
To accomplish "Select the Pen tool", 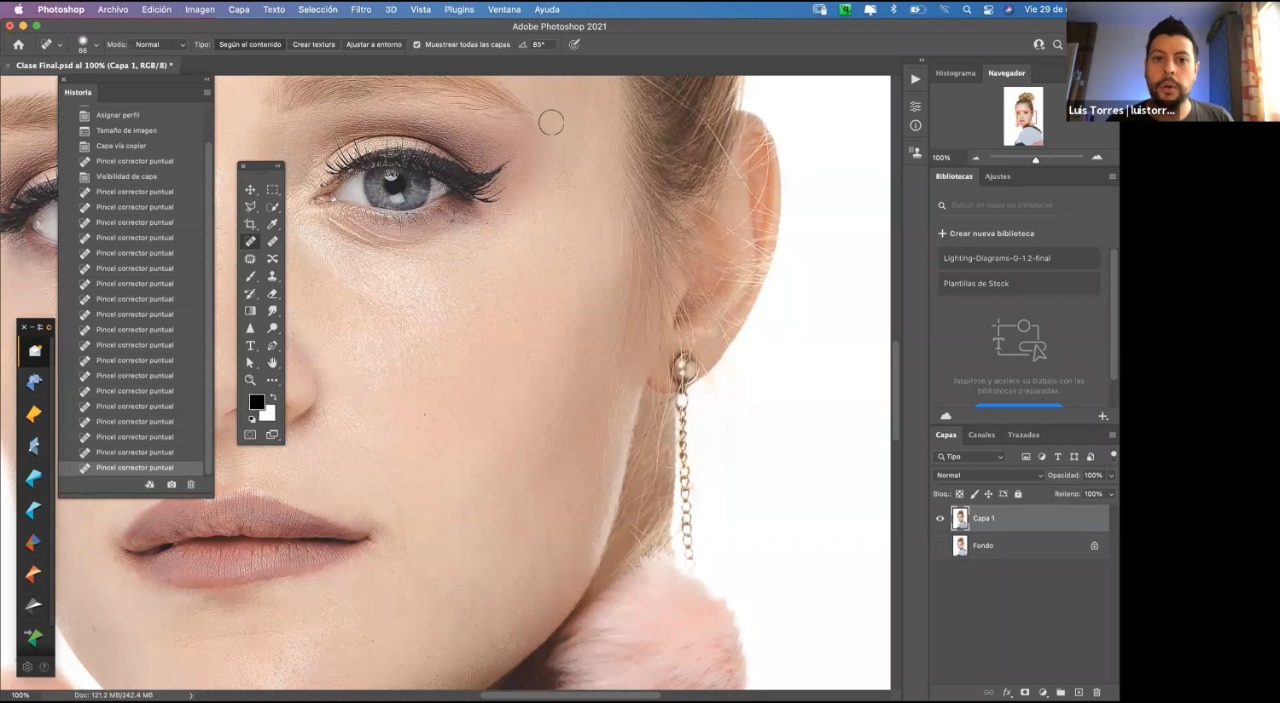I will [x=272, y=346].
